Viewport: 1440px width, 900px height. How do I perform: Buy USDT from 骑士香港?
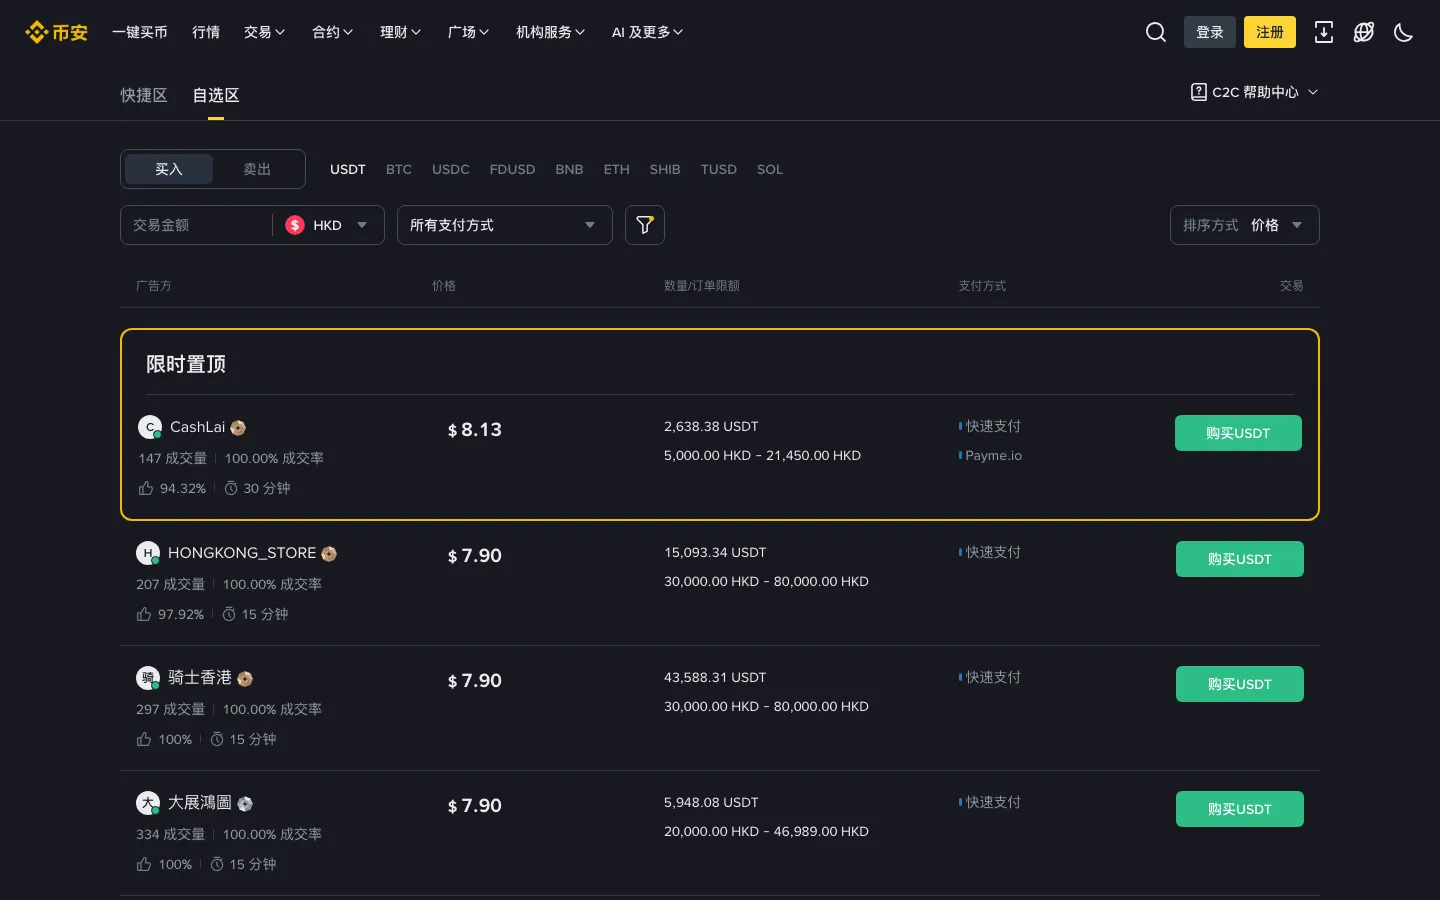1240,684
